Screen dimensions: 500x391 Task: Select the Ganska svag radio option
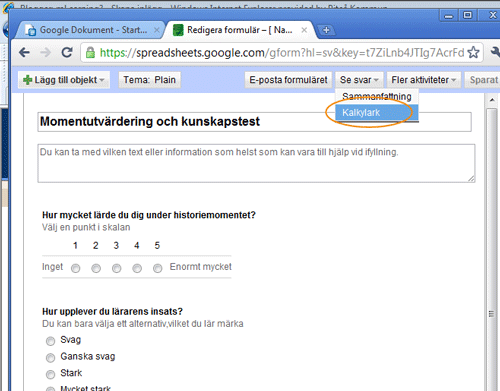50,358
